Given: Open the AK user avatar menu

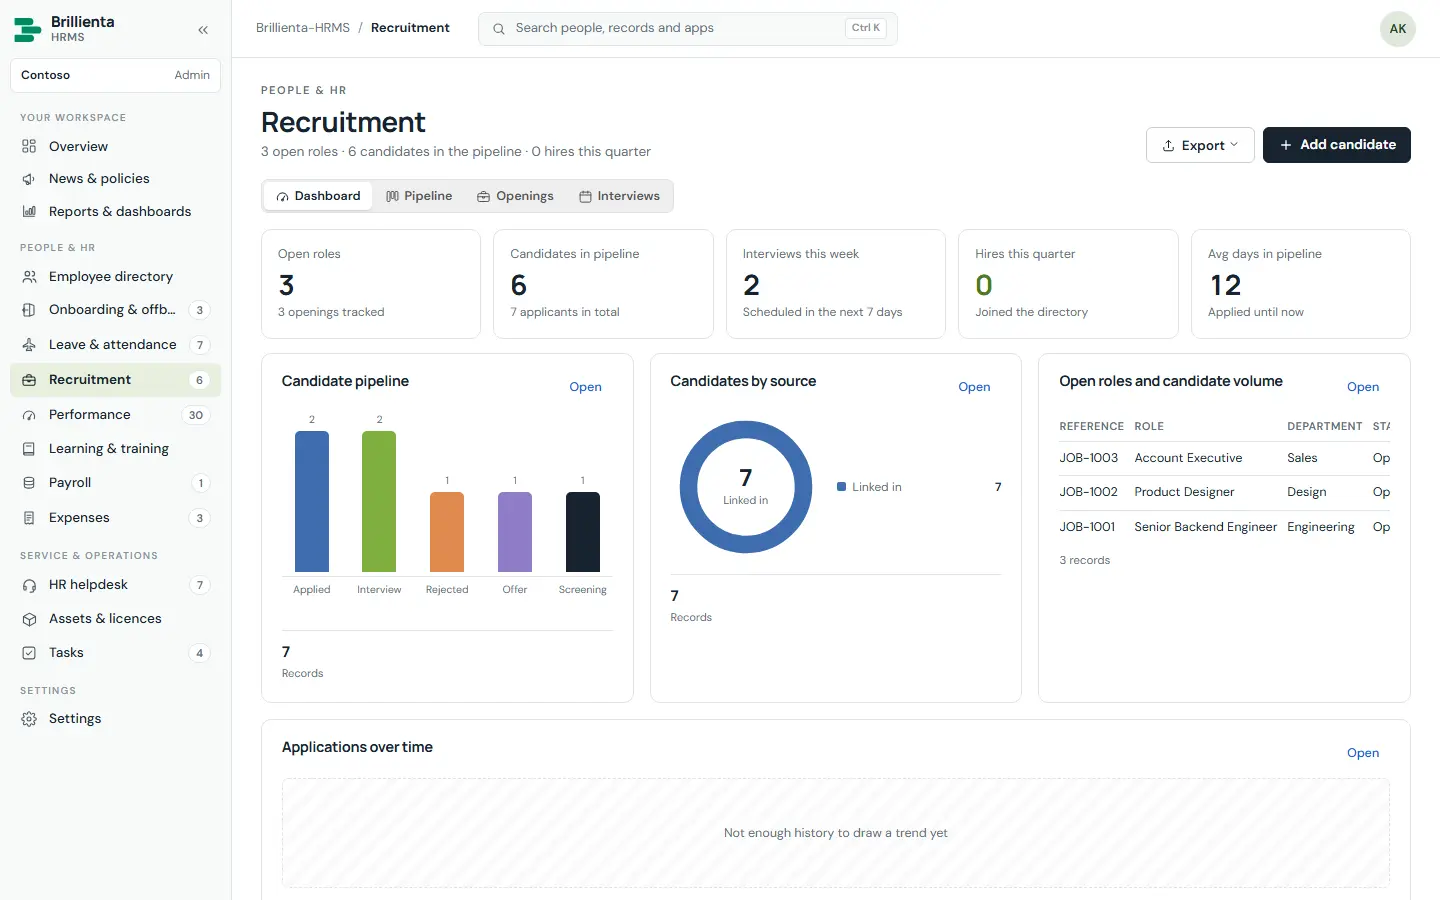Looking at the screenshot, I should tap(1397, 29).
